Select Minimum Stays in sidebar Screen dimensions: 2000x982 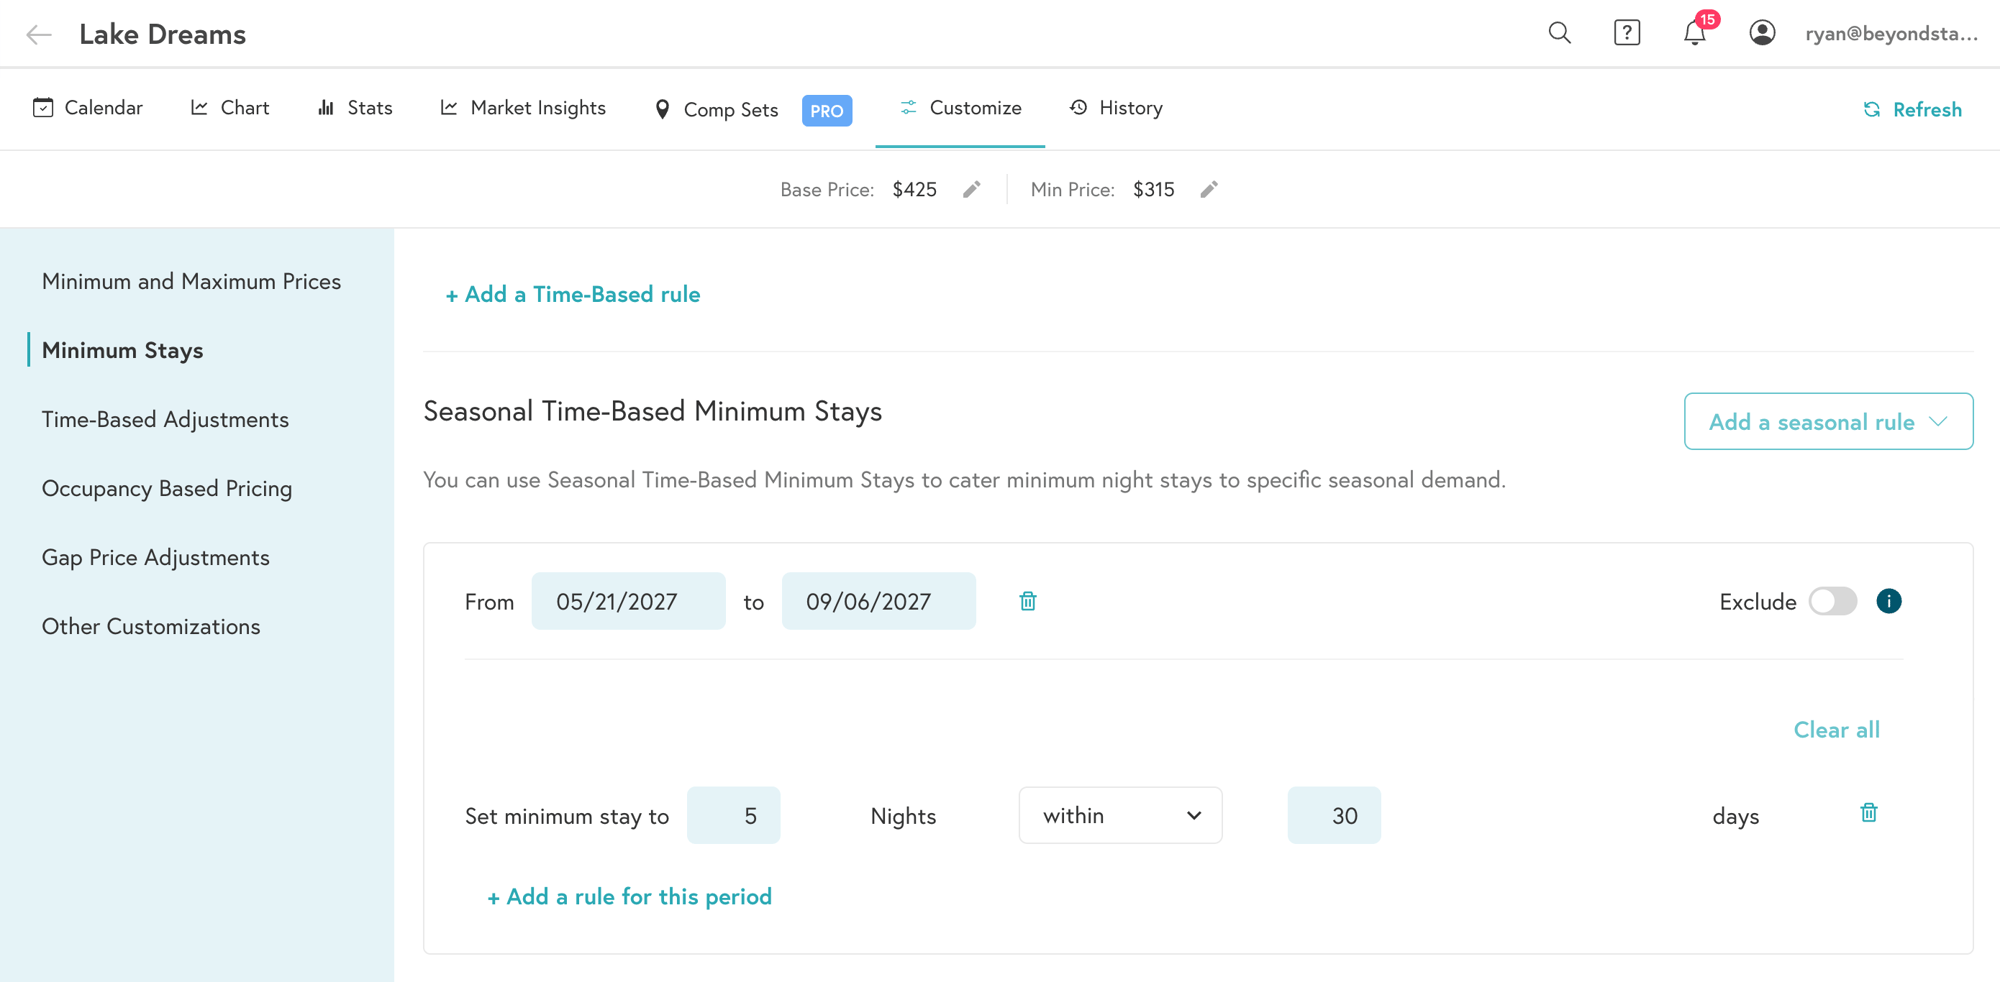click(122, 350)
